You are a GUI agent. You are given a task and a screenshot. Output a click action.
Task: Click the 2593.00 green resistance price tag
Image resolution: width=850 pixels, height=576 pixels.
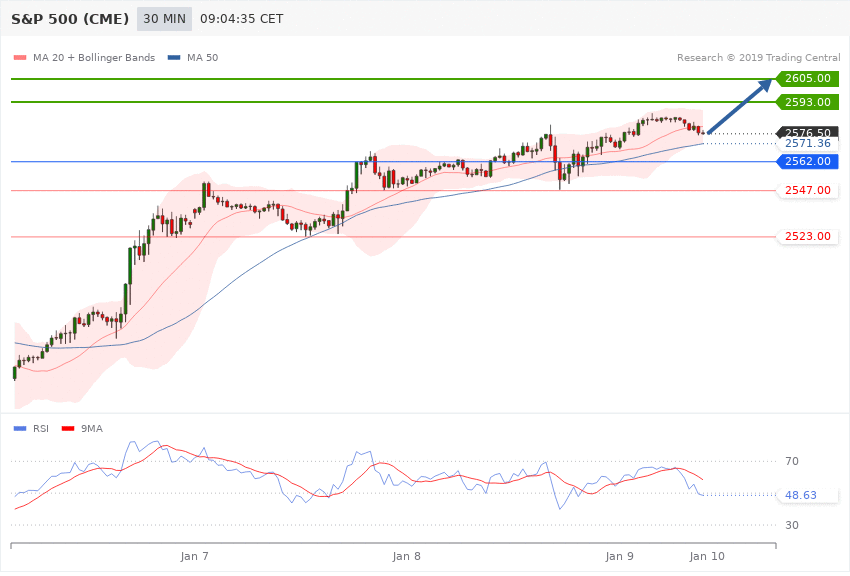click(x=807, y=102)
